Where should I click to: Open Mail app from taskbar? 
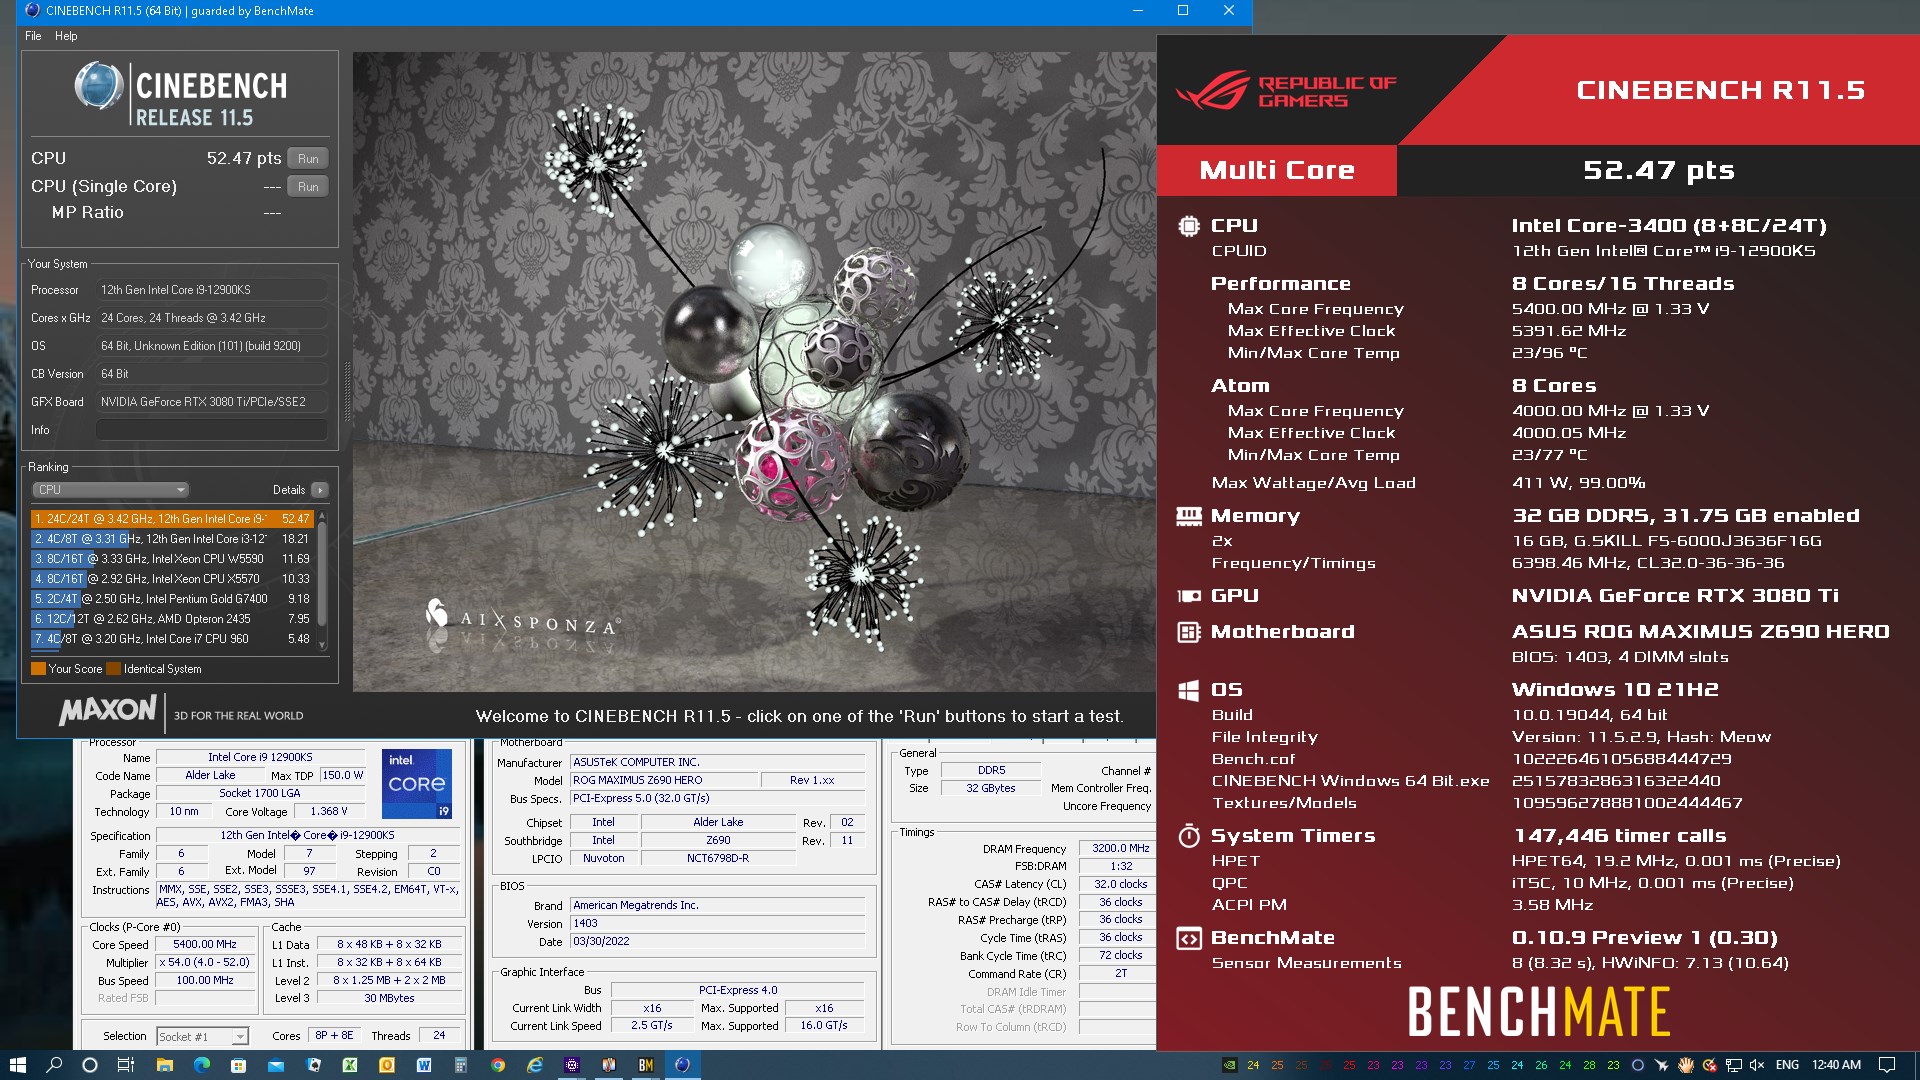(x=276, y=1065)
